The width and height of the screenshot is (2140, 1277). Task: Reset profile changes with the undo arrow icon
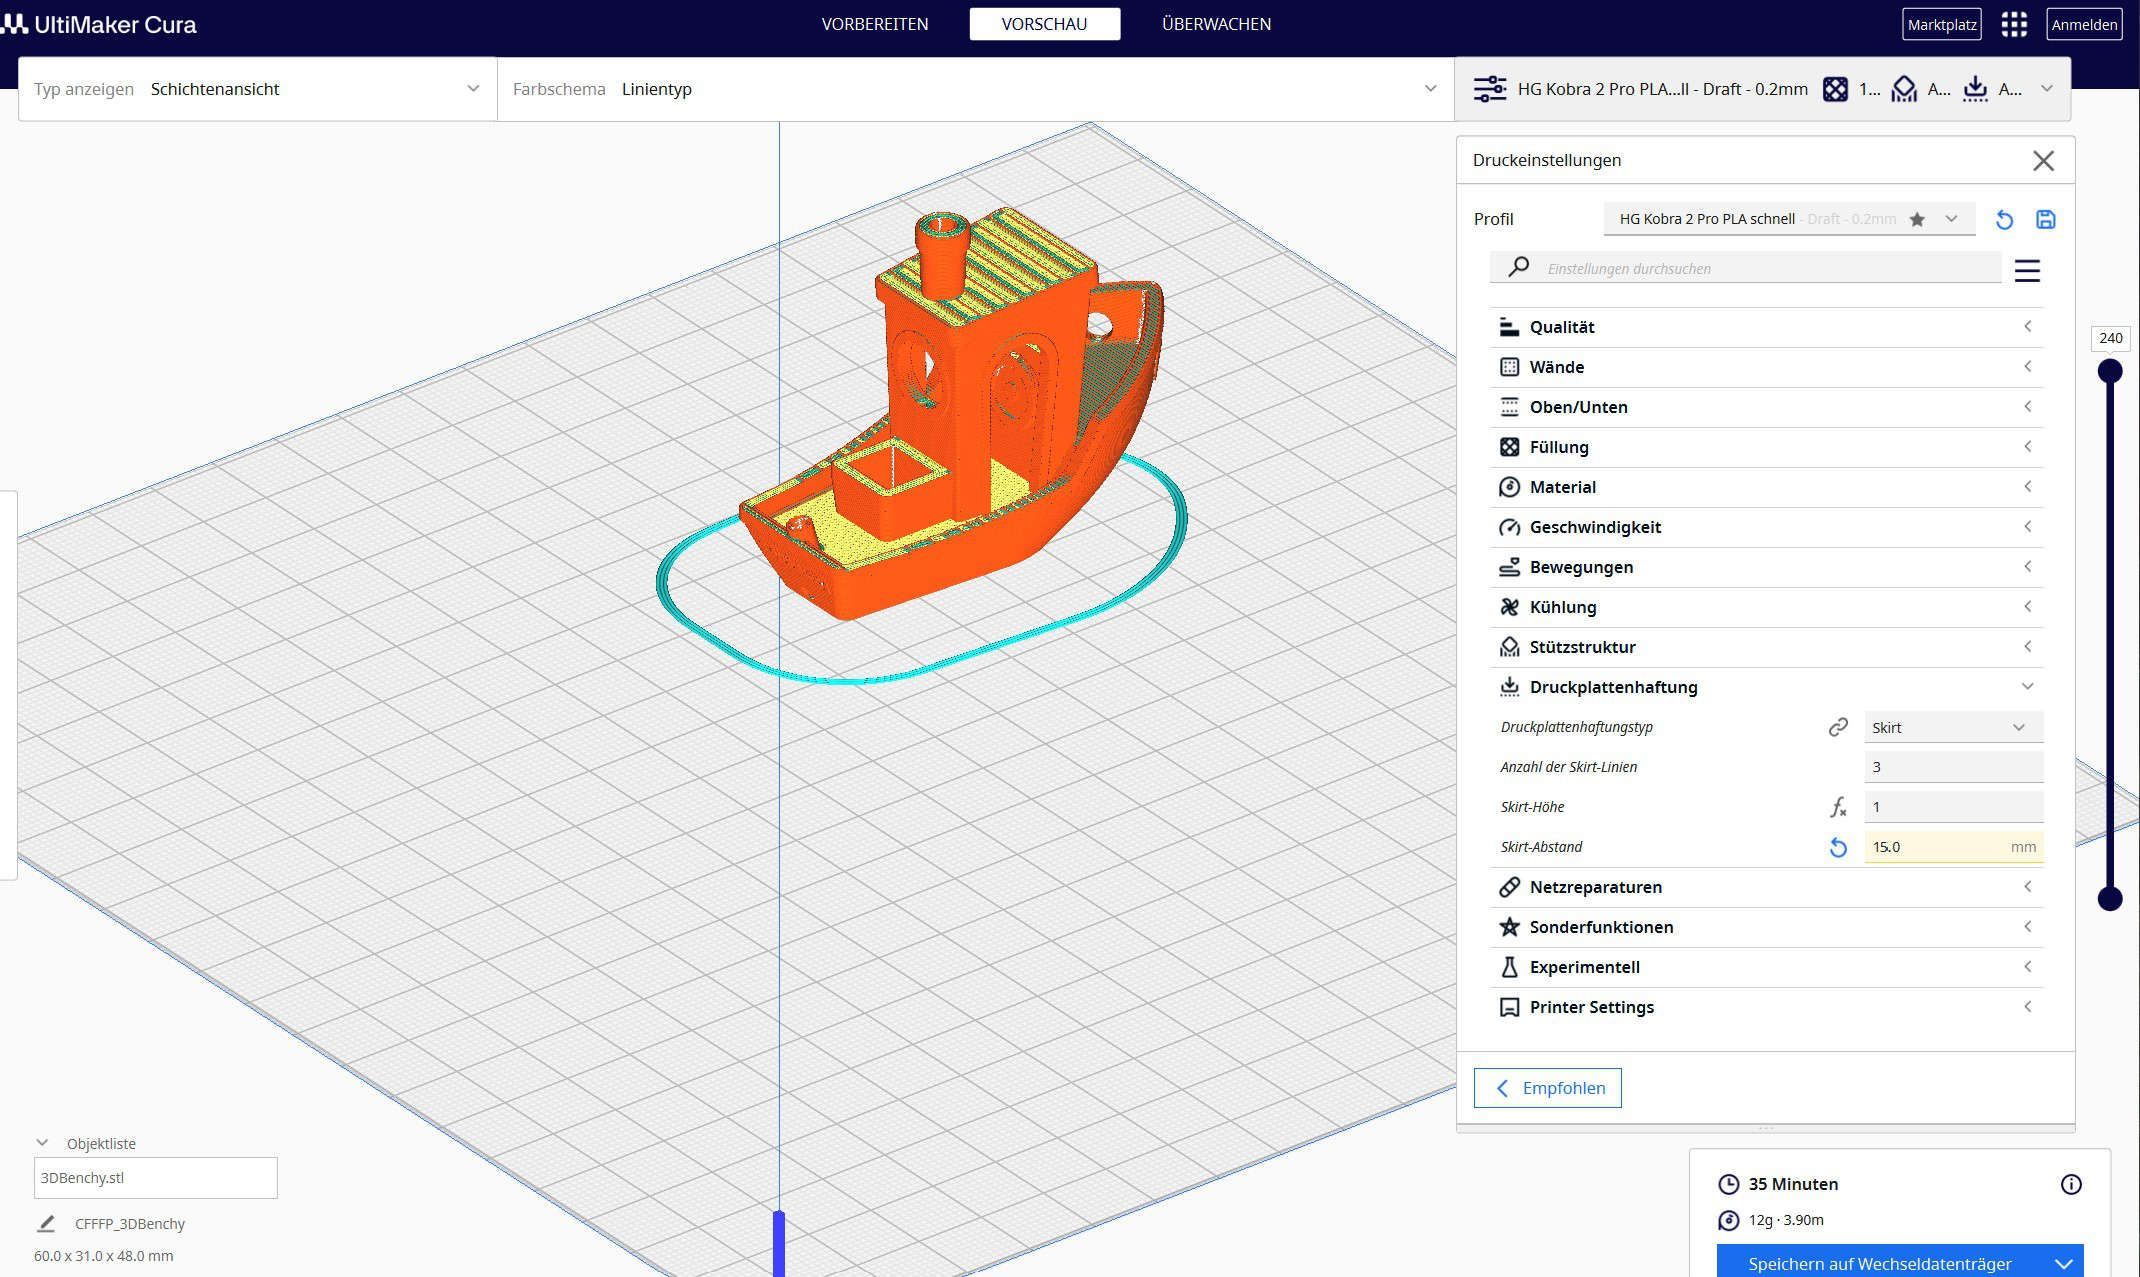[x=2004, y=220]
